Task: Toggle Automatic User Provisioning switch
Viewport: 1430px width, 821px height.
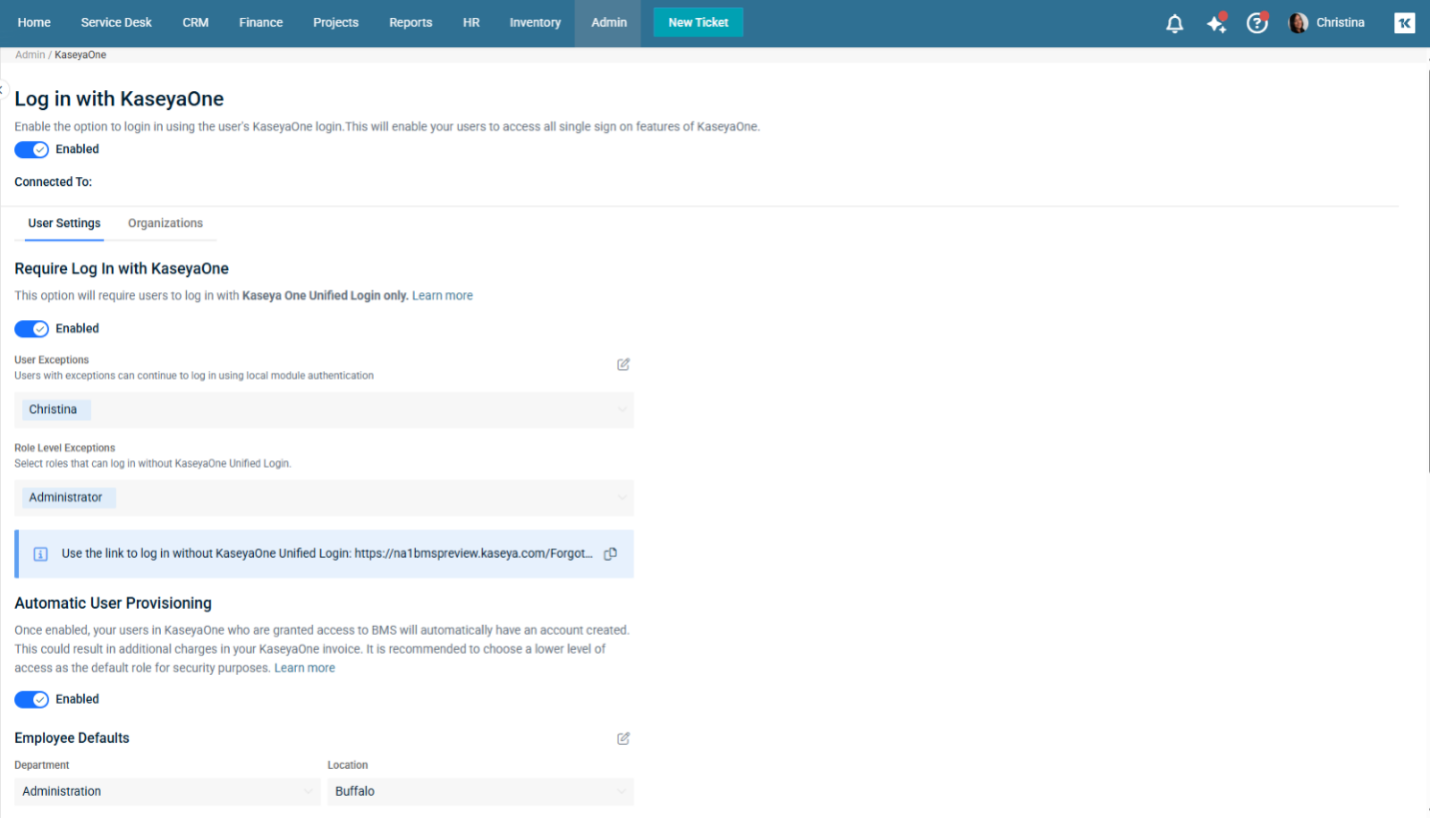Action: pos(32,700)
